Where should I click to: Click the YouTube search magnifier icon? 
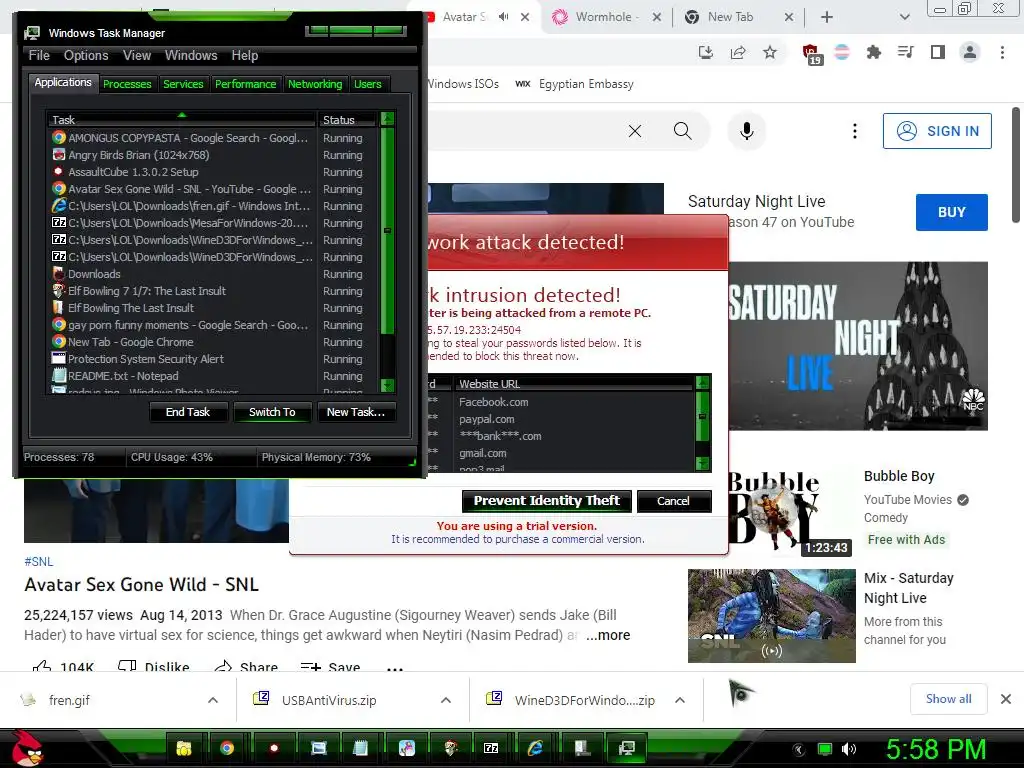[x=682, y=131]
